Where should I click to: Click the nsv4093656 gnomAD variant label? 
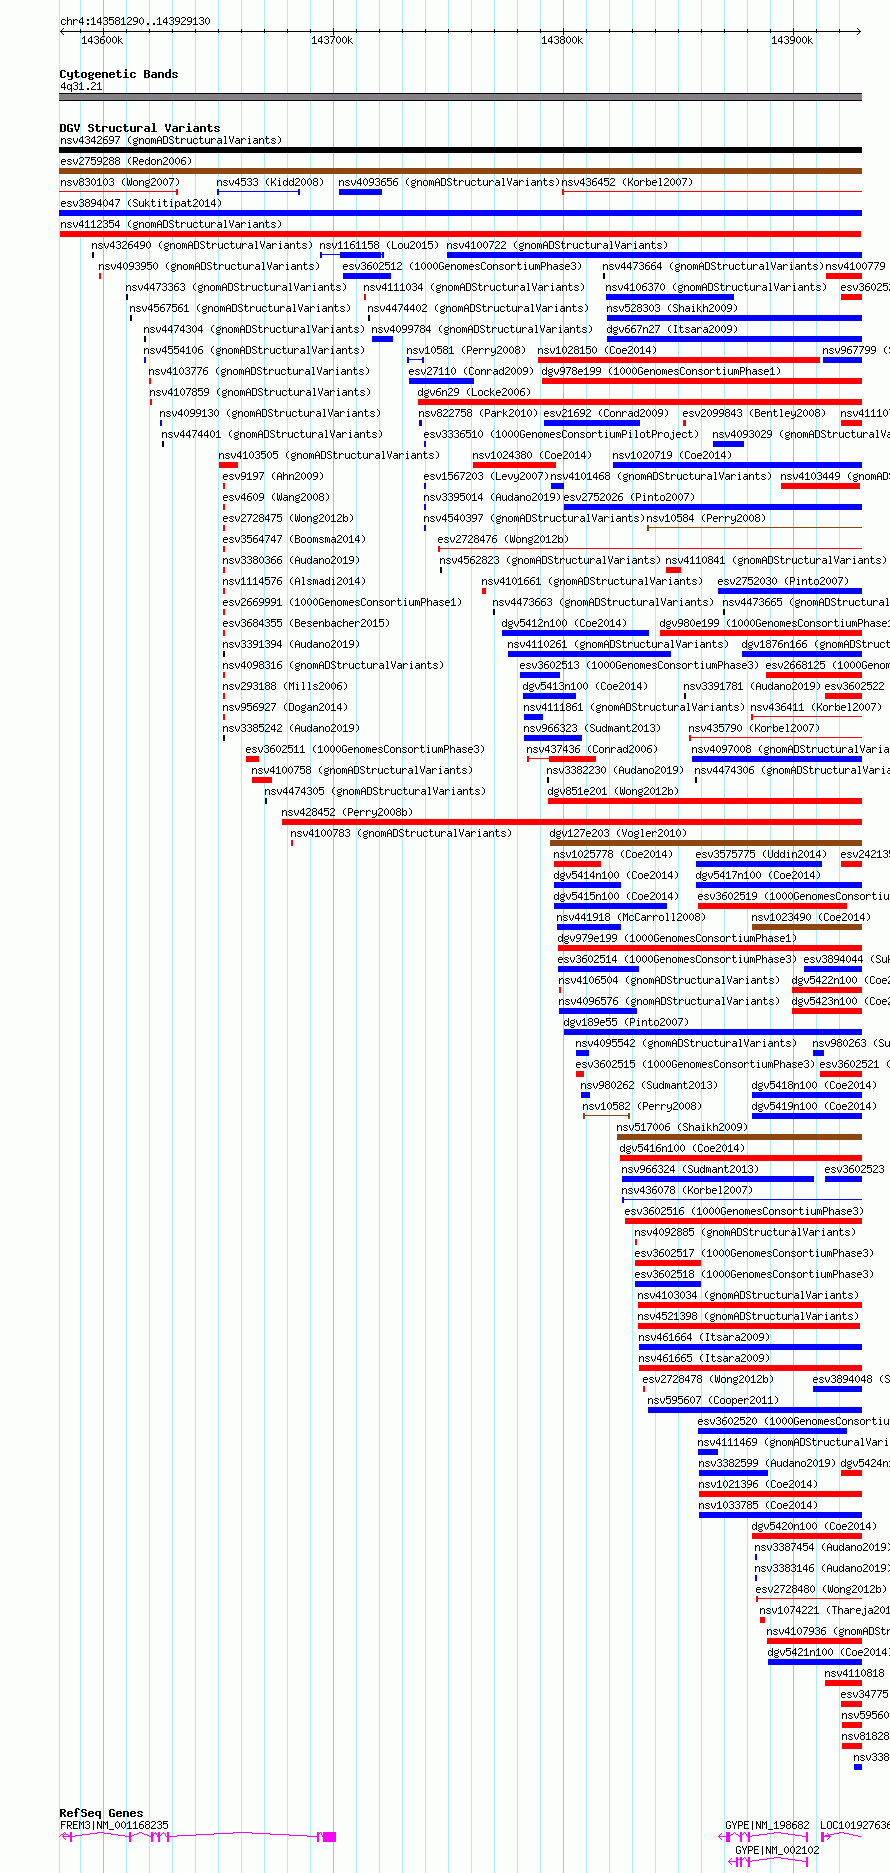click(449, 182)
